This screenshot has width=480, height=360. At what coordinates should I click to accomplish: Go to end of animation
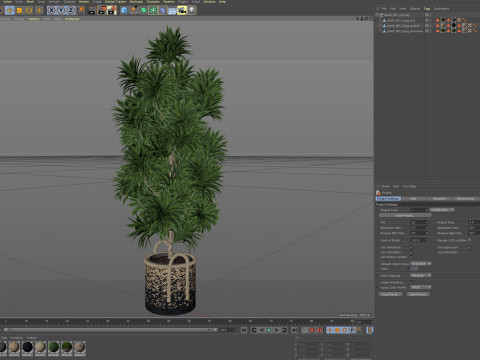pyautogui.click(x=294, y=330)
